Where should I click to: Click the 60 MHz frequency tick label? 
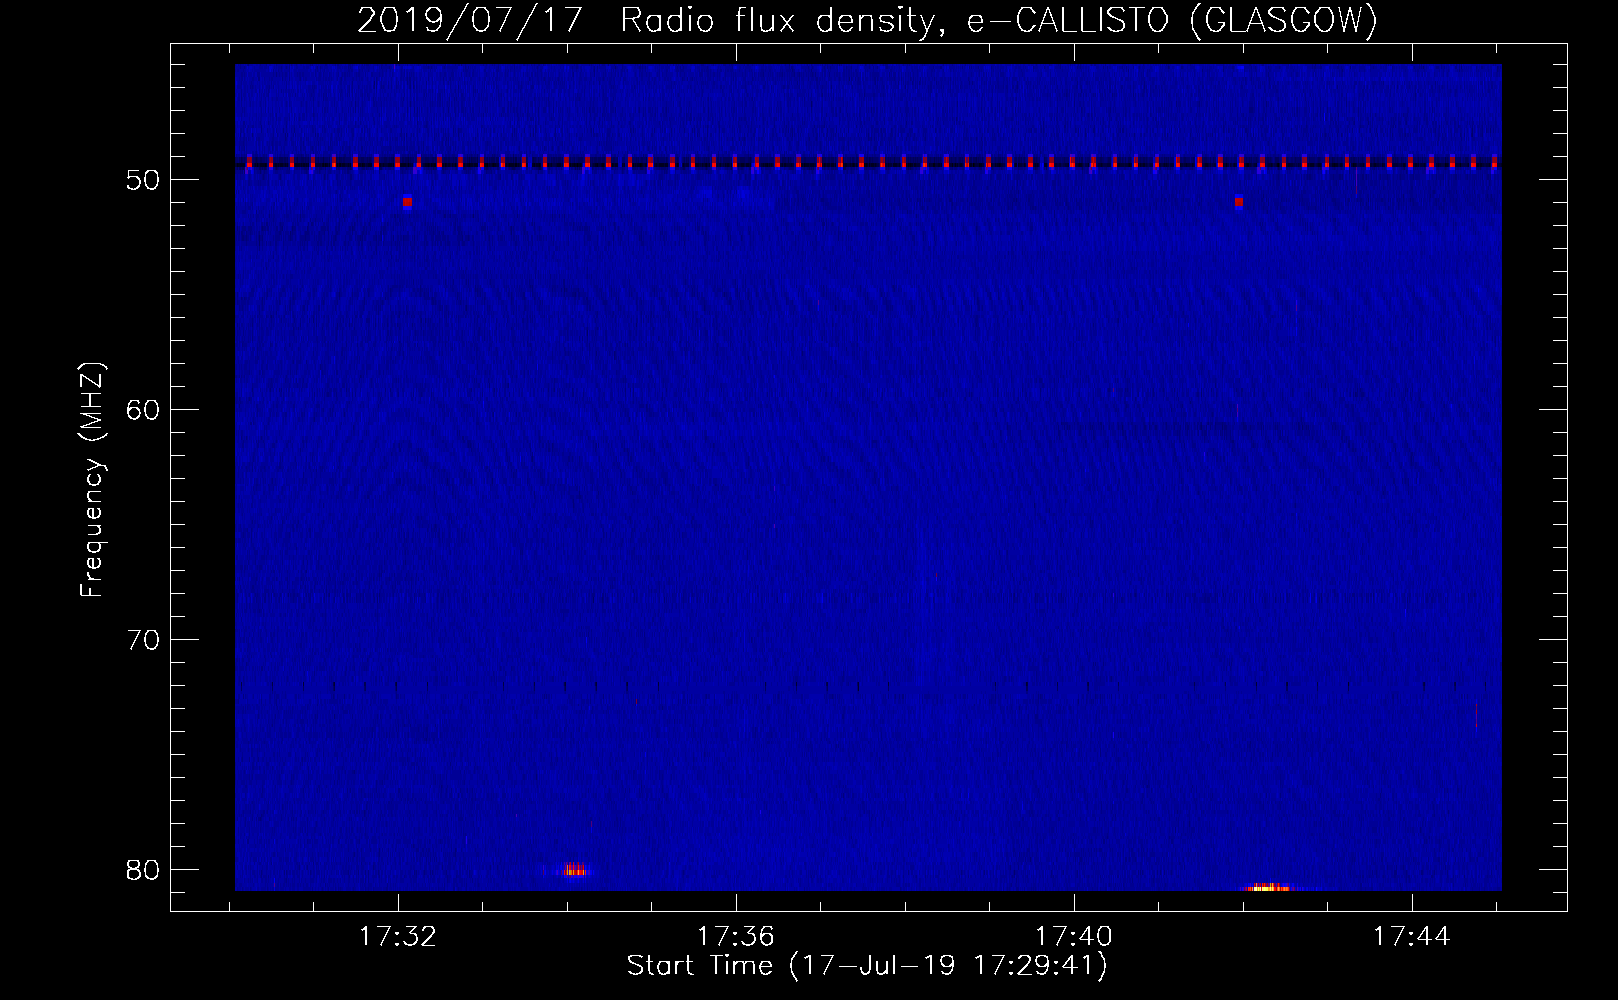[143, 410]
